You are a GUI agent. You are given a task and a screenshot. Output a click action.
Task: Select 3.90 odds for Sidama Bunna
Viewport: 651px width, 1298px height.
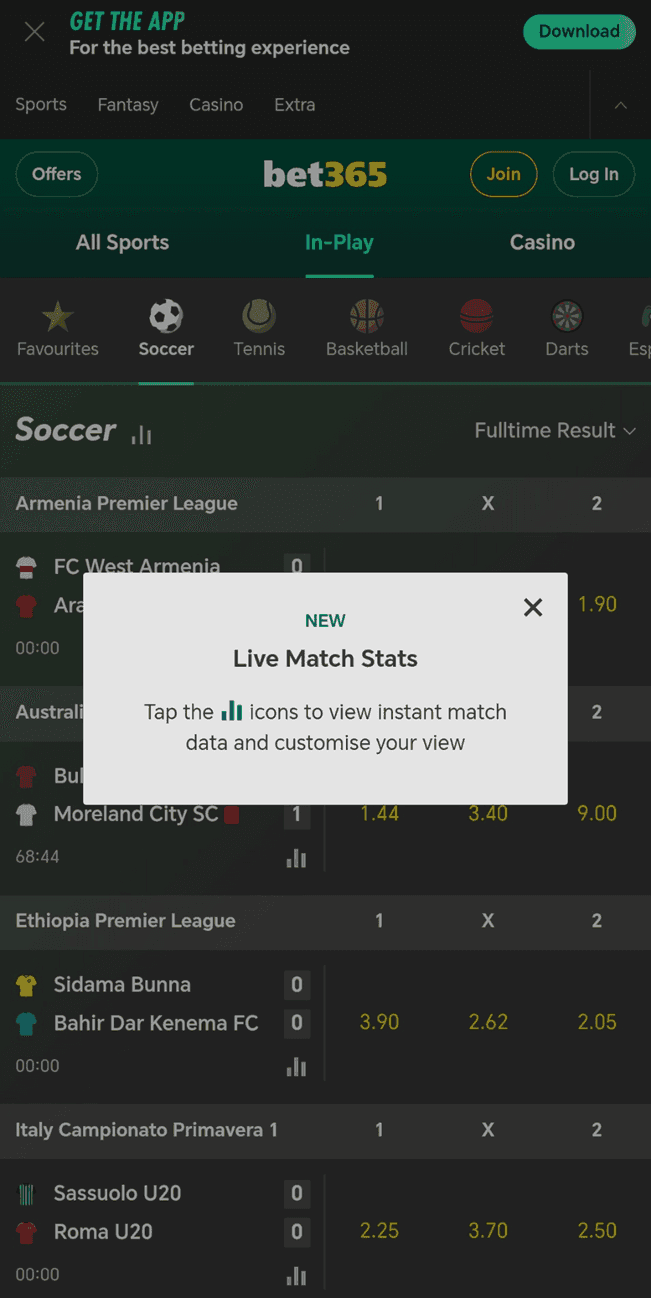pos(379,1022)
